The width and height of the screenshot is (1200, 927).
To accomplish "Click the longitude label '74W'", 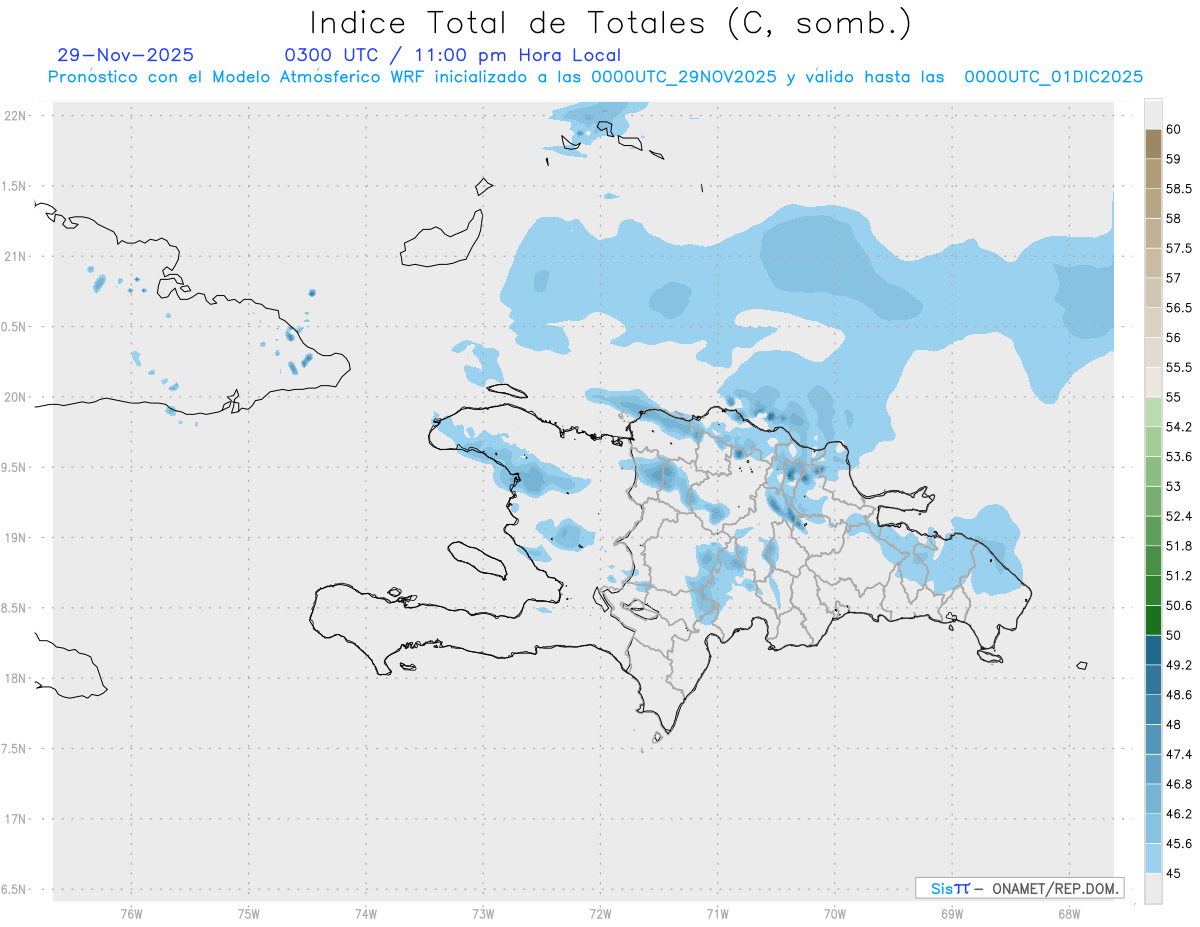I will click(366, 914).
